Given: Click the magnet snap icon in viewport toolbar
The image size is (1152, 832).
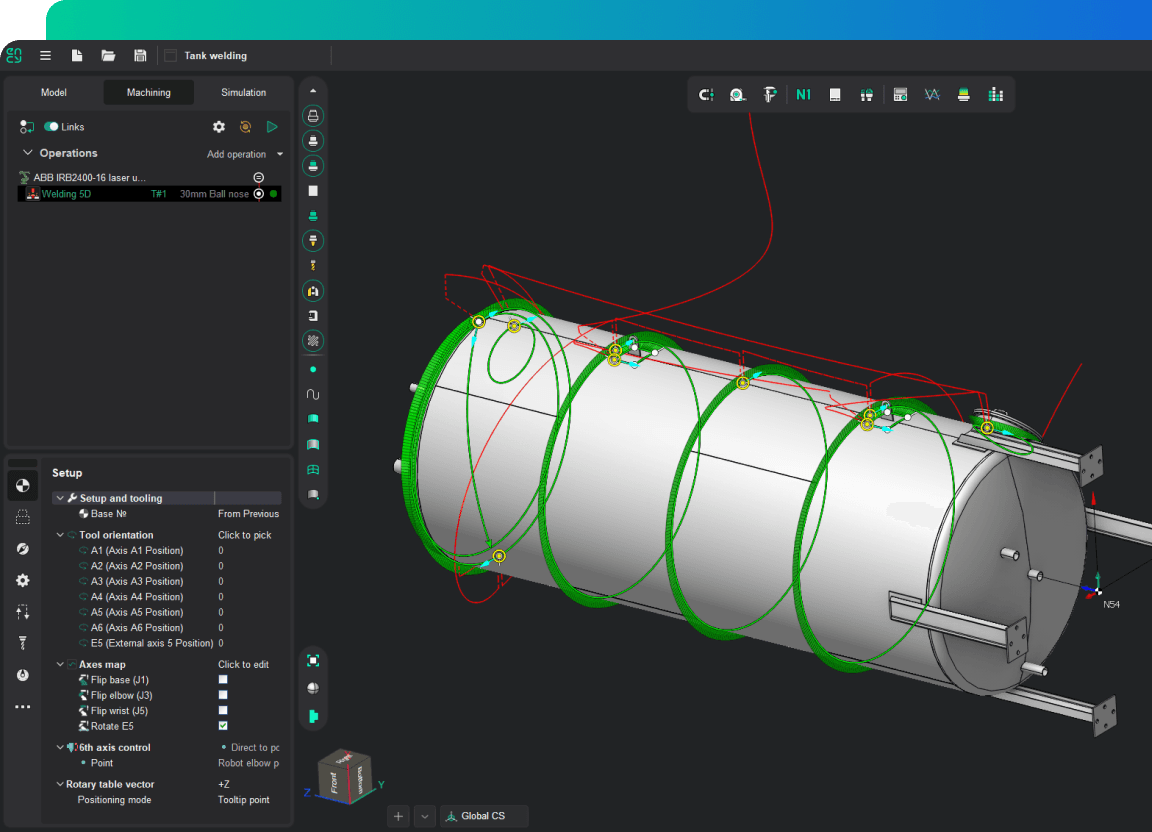Looking at the screenshot, I should (x=706, y=95).
